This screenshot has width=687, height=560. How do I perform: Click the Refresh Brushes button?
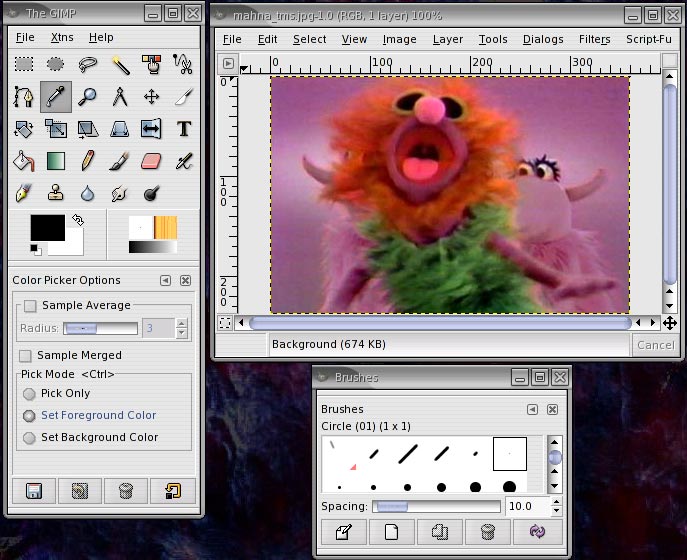tap(537, 532)
